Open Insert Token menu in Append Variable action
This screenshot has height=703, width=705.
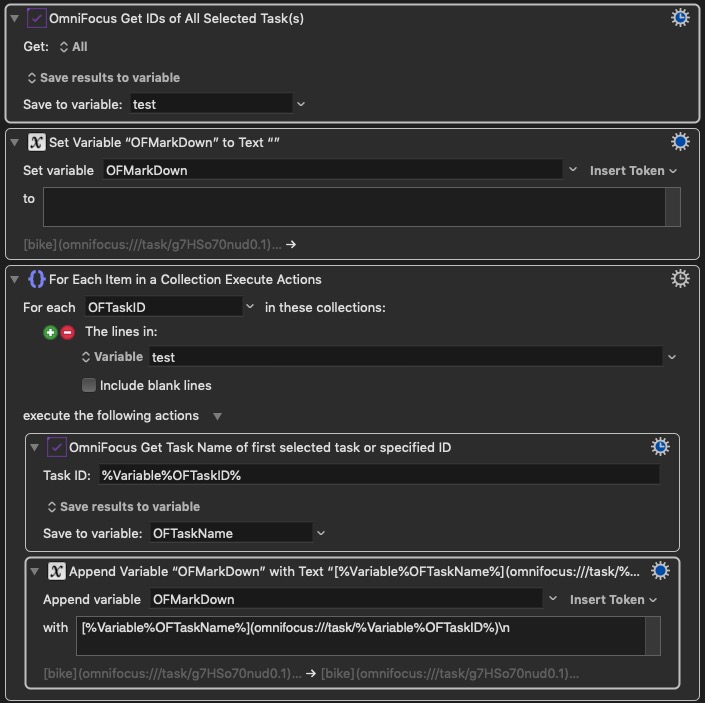point(613,600)
